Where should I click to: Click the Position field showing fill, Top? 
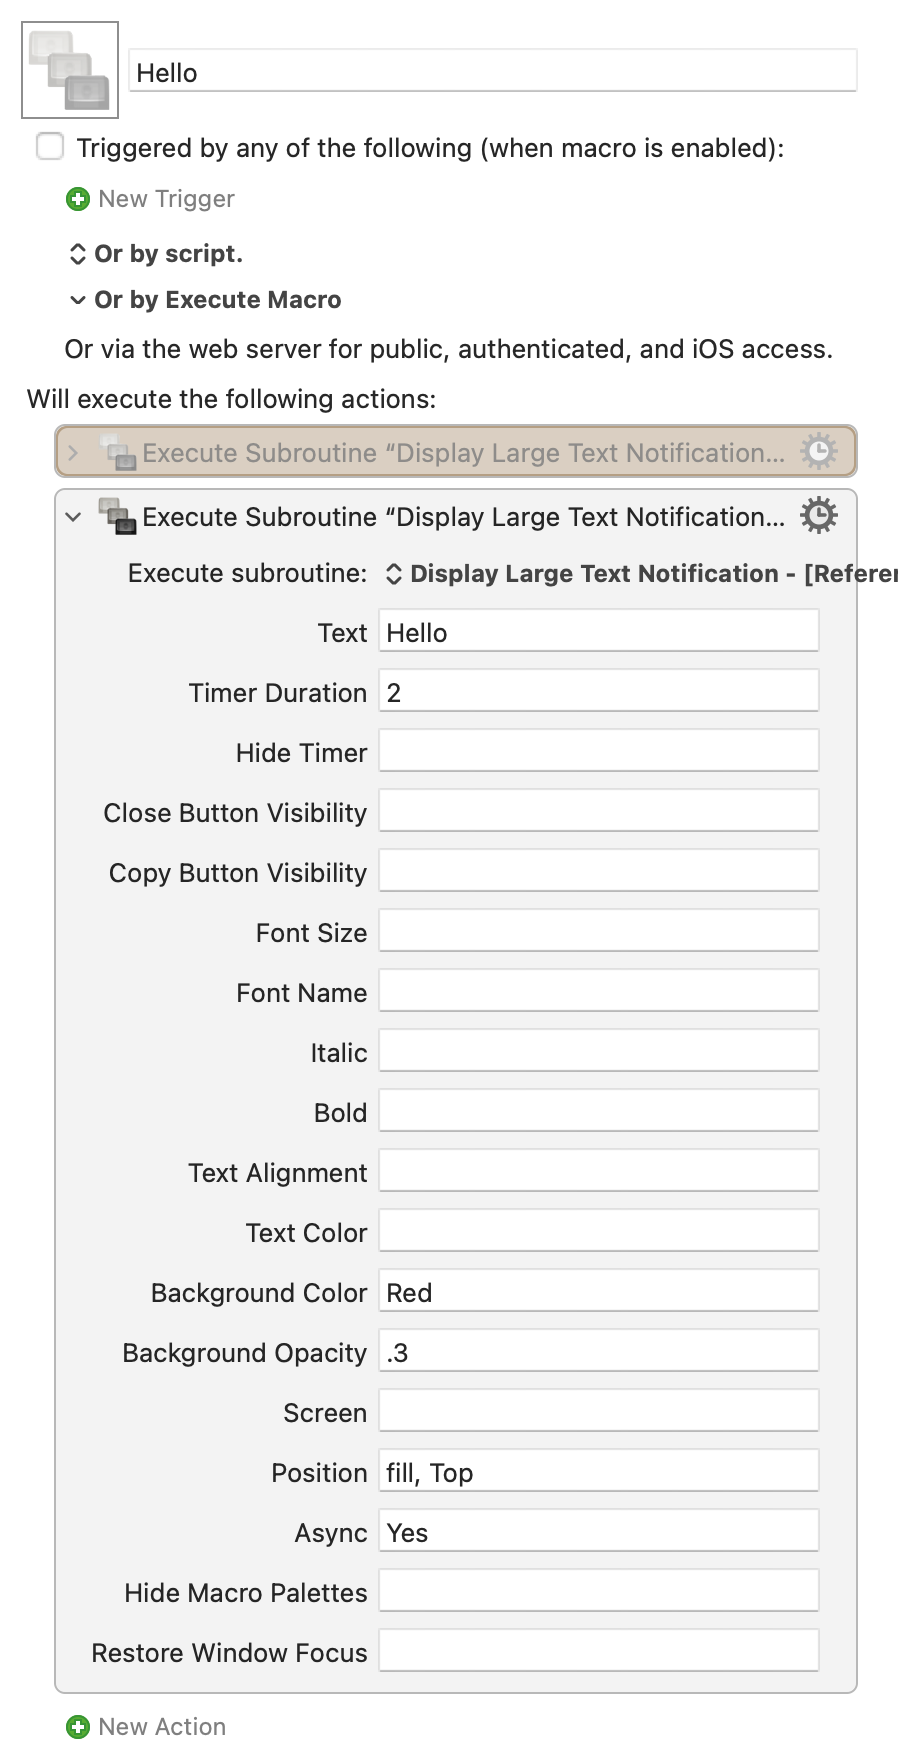[x=599, y=1471]
